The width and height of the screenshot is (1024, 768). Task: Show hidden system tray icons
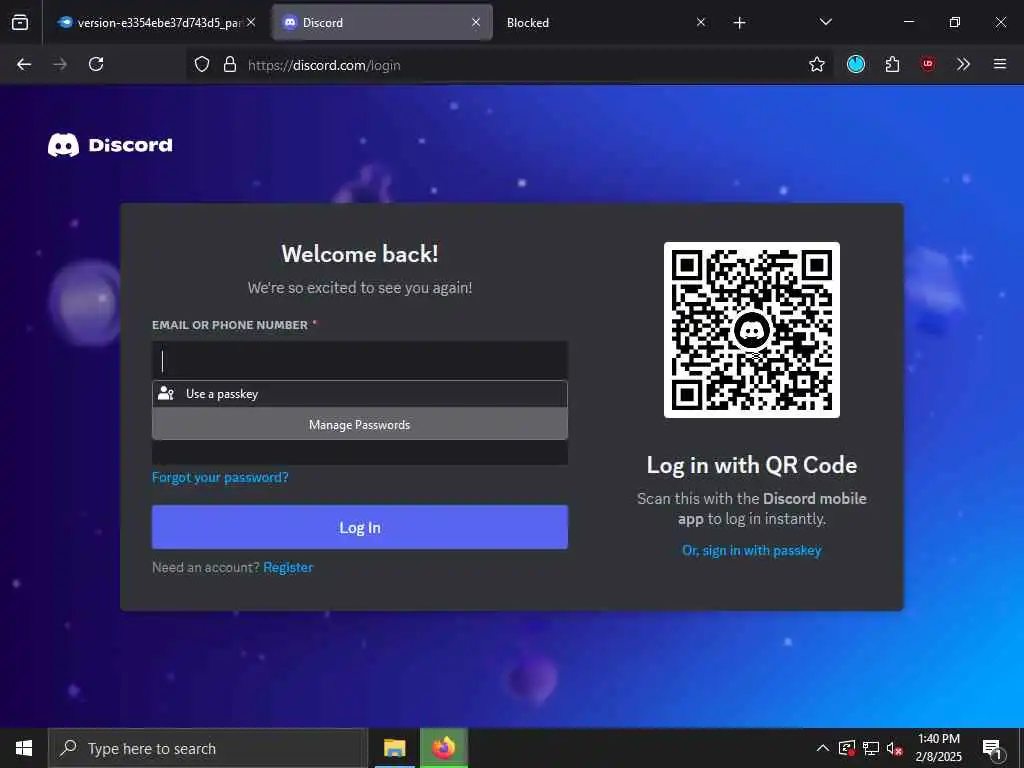pos(823,748)
